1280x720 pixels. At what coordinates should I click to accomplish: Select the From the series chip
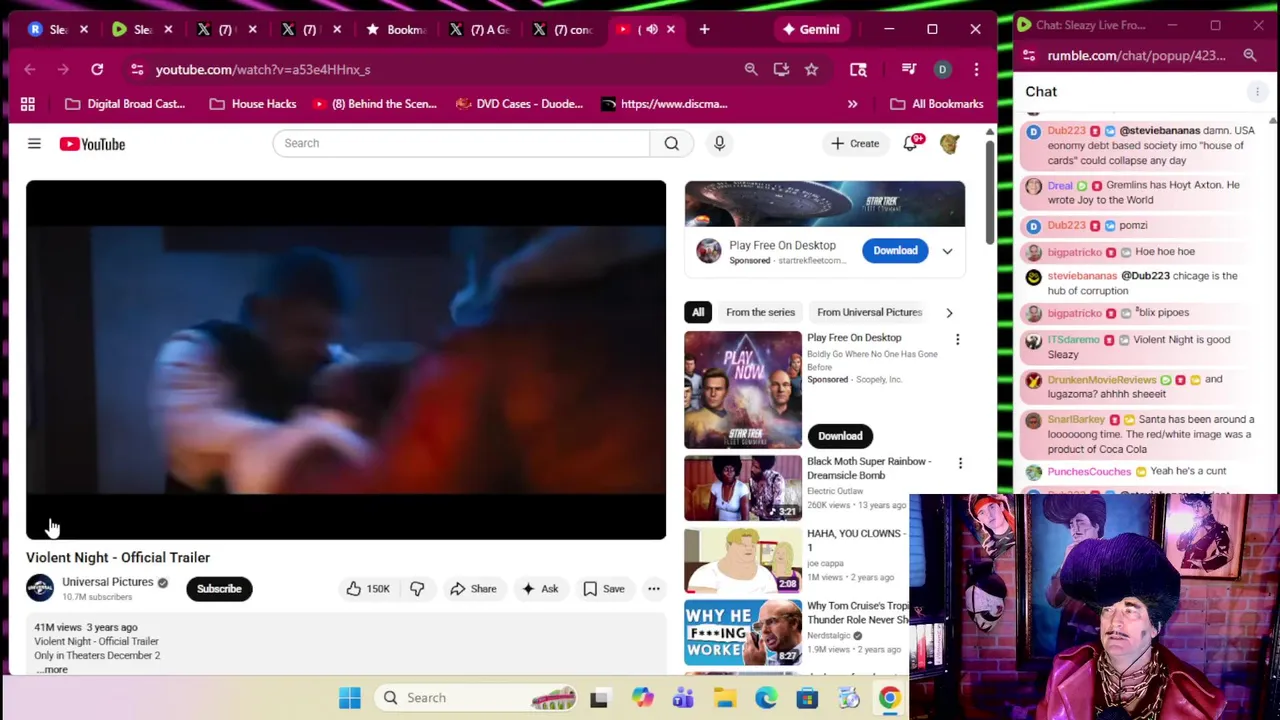coord(760,313)
